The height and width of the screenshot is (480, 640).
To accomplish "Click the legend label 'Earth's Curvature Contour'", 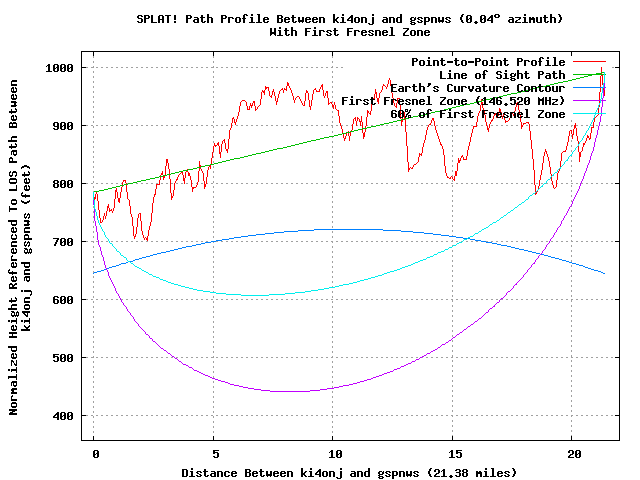I will 478,88.
